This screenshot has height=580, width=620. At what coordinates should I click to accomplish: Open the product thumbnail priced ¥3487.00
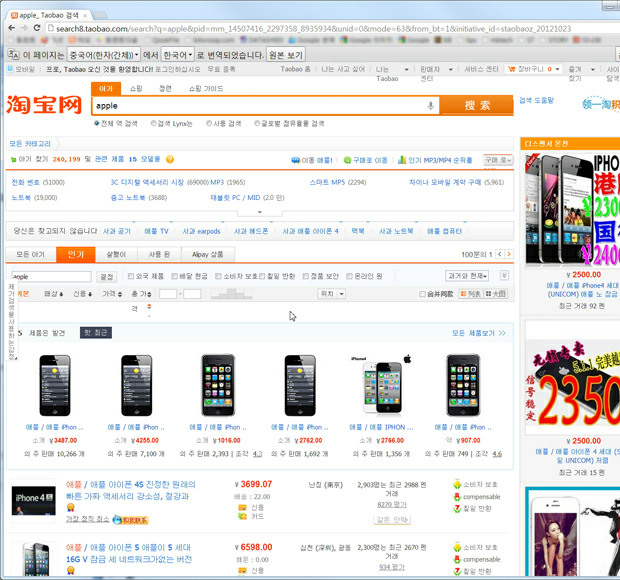(x=55, y=385)
